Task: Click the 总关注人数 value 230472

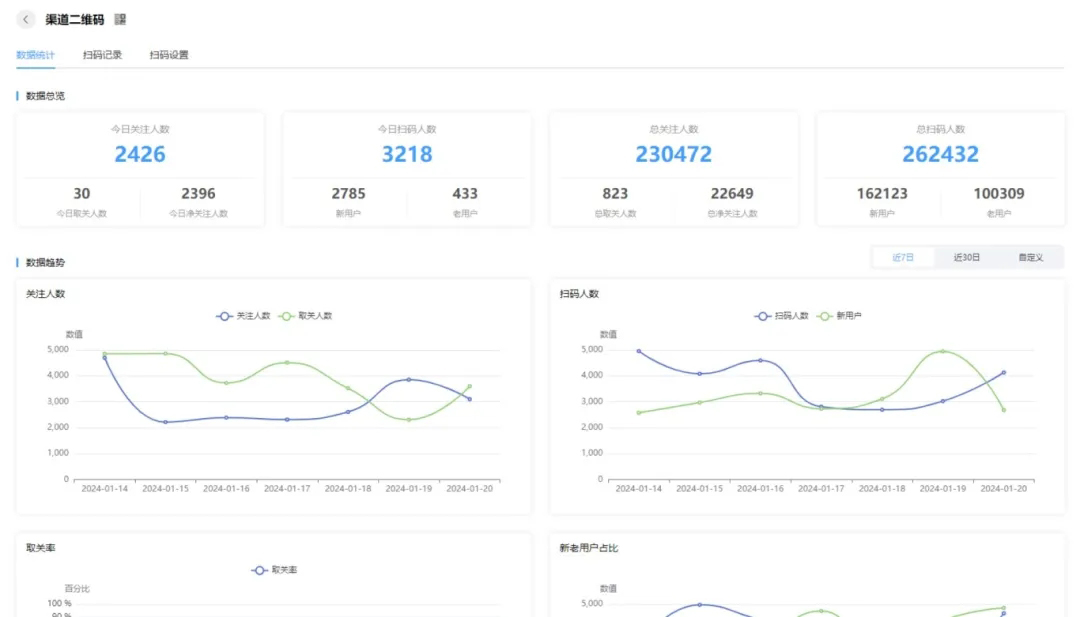Action: tap(674, 154)
